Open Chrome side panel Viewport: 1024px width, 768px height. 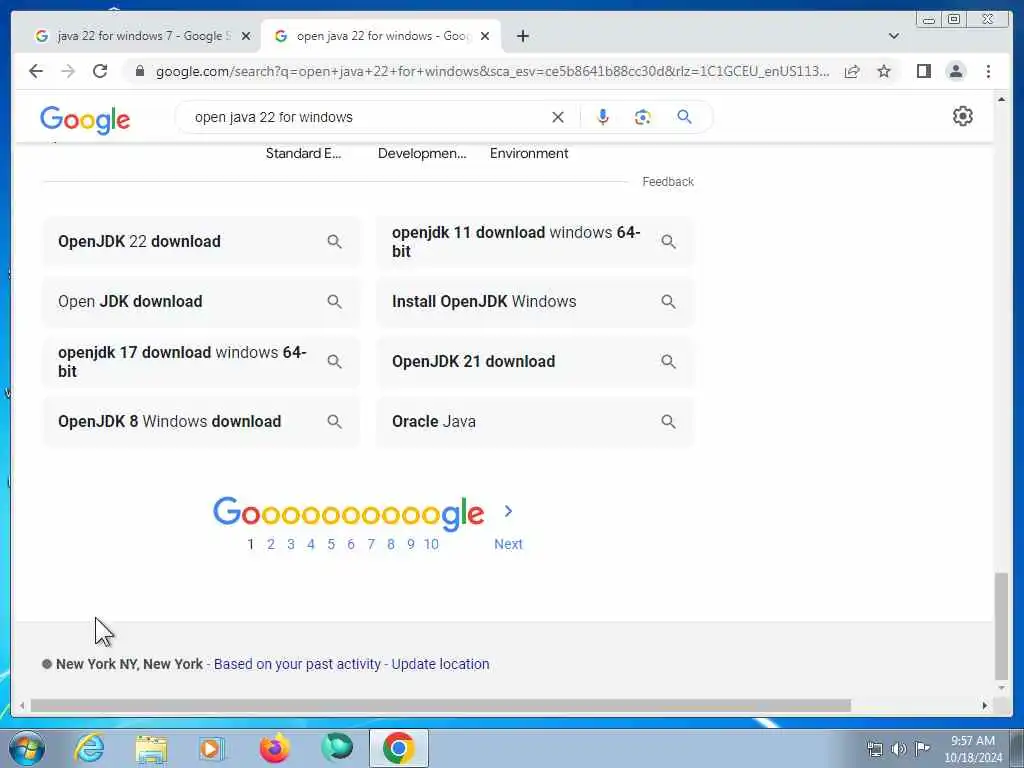(x=923, y=71)
